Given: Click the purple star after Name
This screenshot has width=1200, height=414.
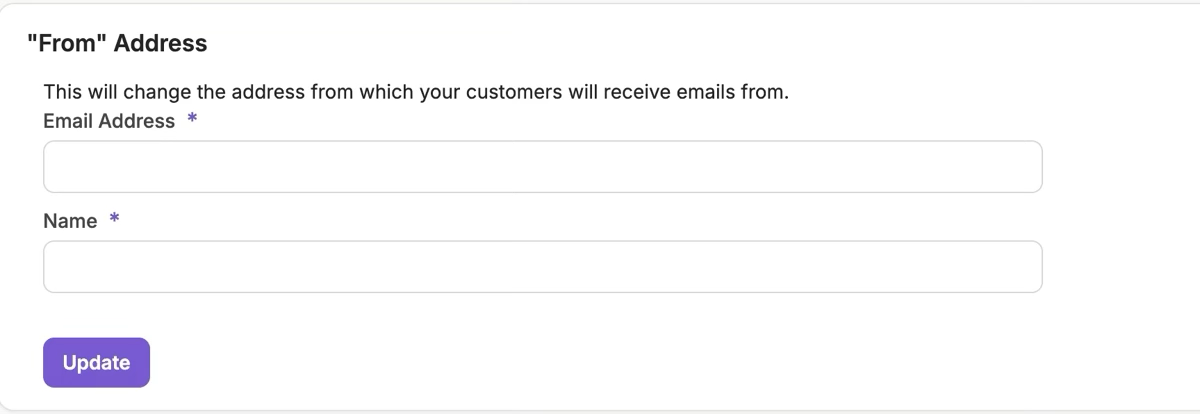Looking at the screenshot, I should click(x=114, y=221).
